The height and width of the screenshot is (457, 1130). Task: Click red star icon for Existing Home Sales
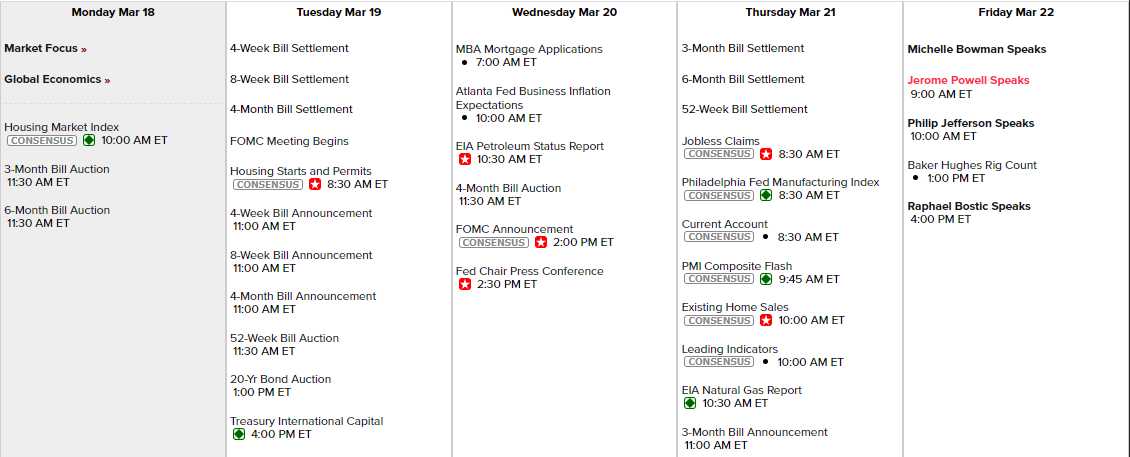[x=766, y=321]
